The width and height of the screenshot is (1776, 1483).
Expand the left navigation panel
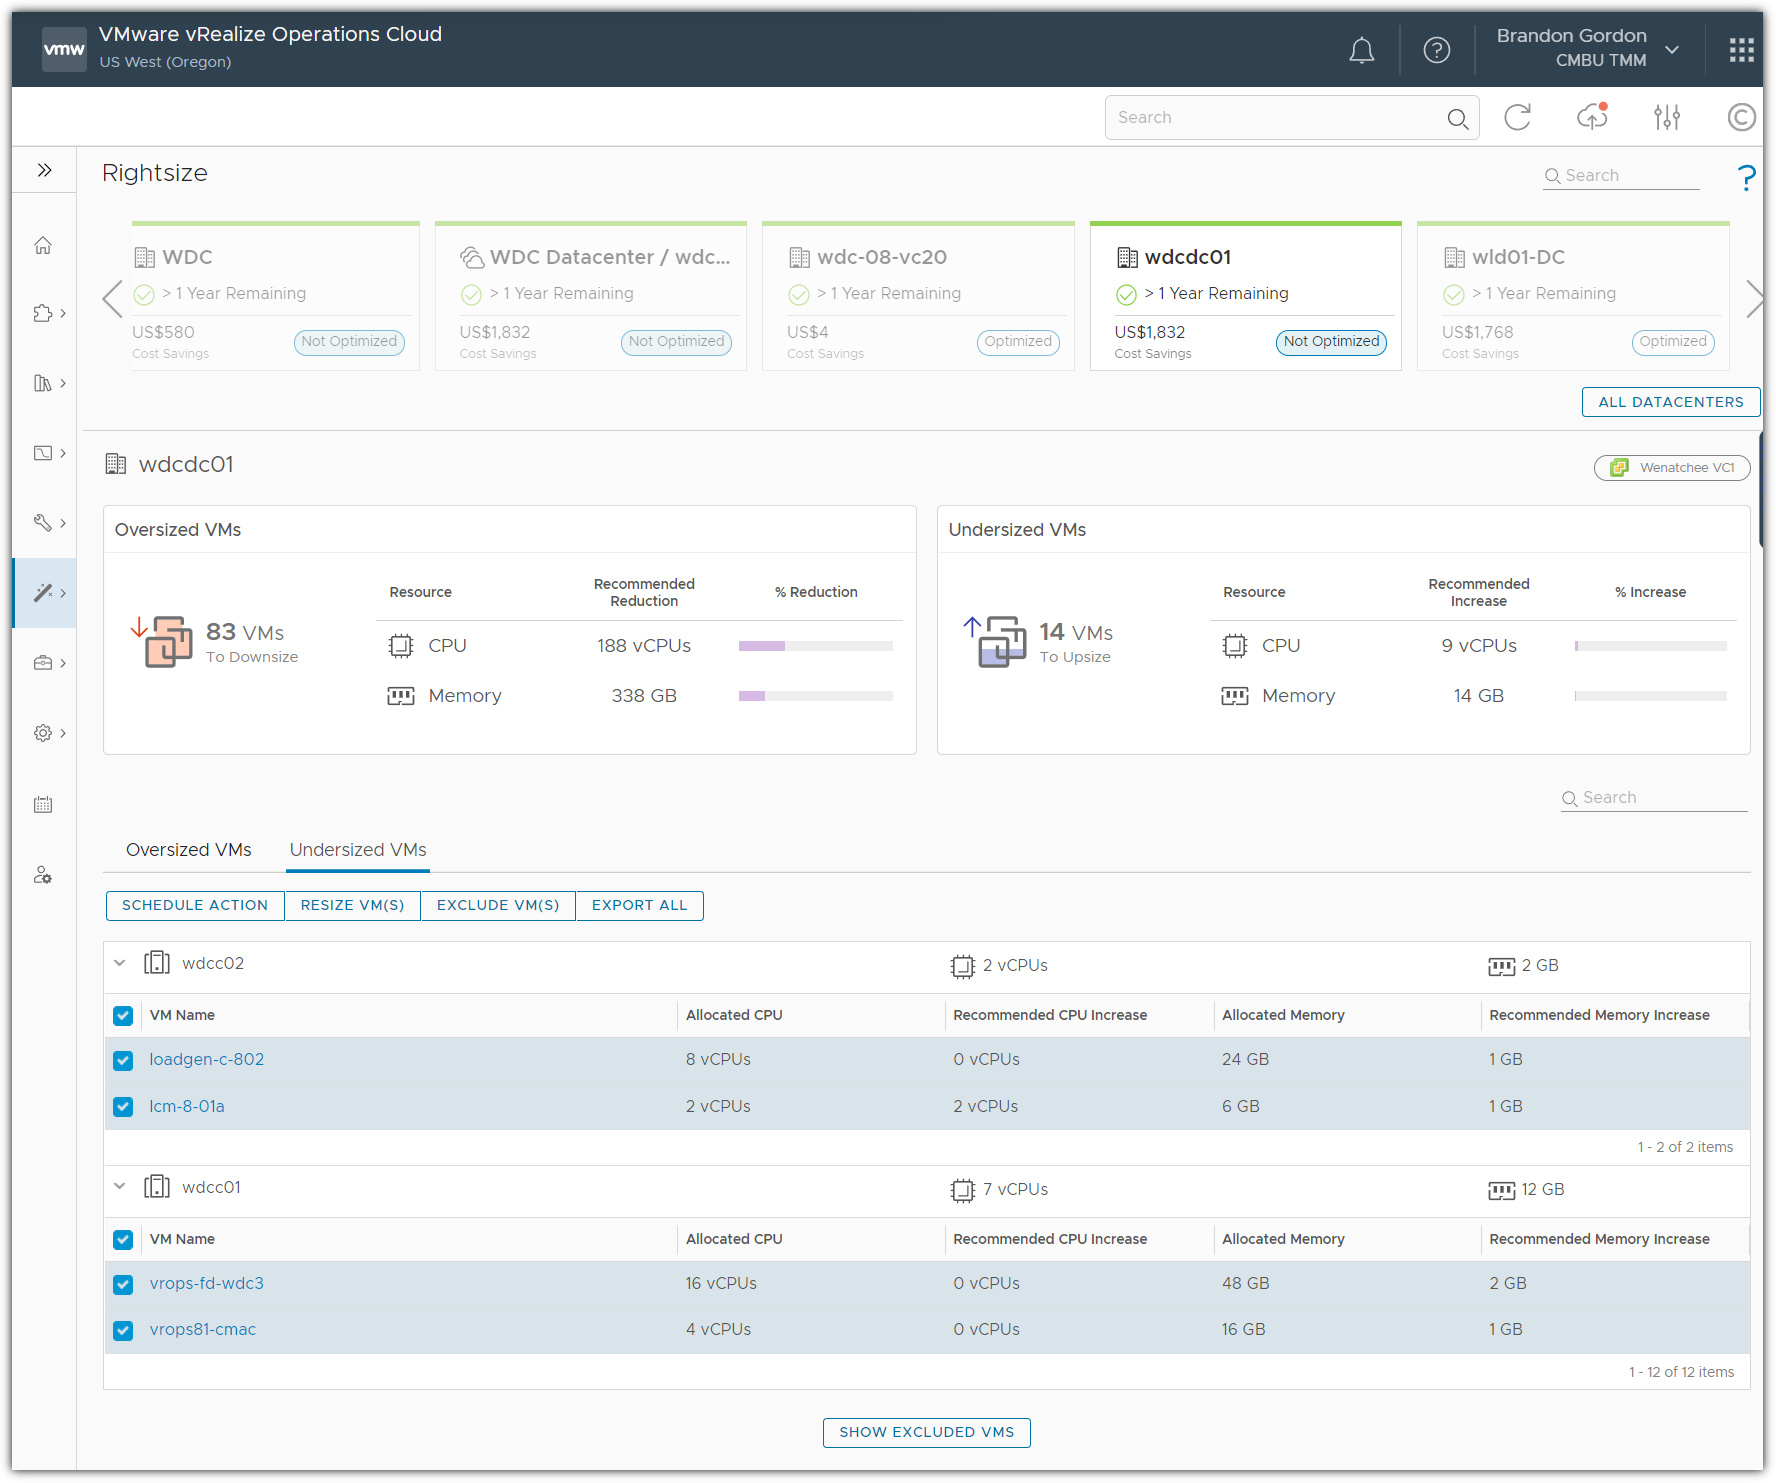tap(44, 170)
